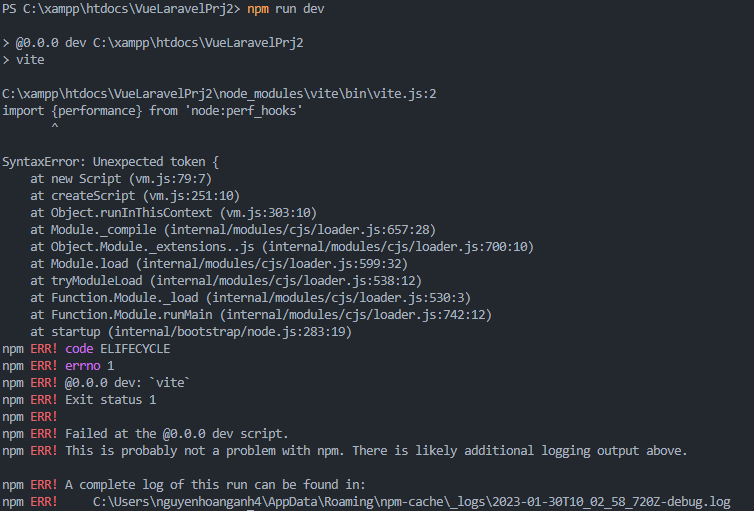
Task: Click the 'Exit status 1' line
Action: click(110, 399)
